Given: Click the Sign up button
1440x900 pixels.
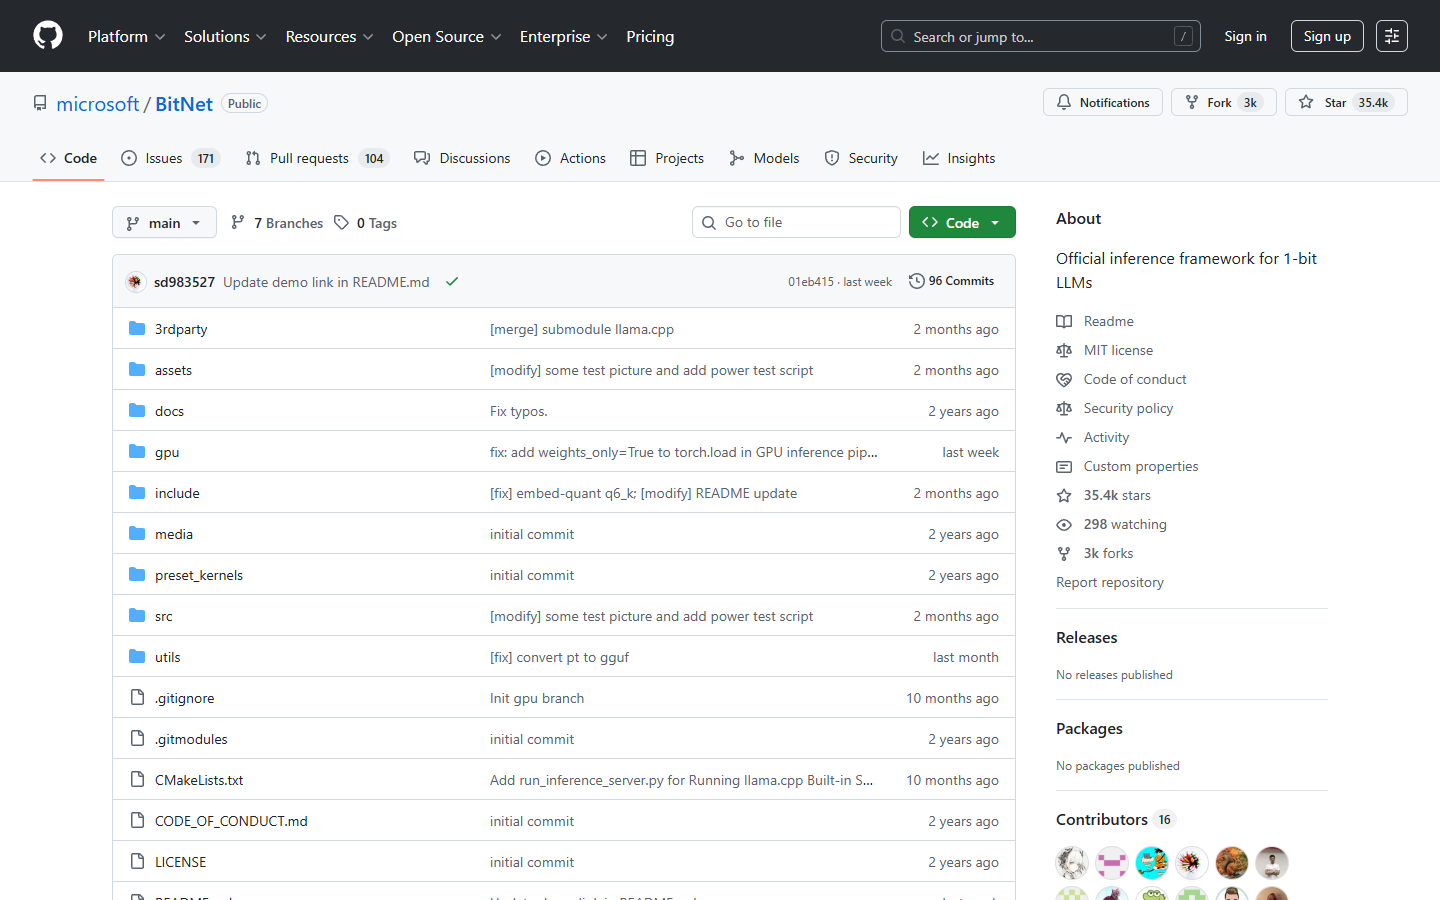Looking at the screenshot, I should [x=1327, y=35].
